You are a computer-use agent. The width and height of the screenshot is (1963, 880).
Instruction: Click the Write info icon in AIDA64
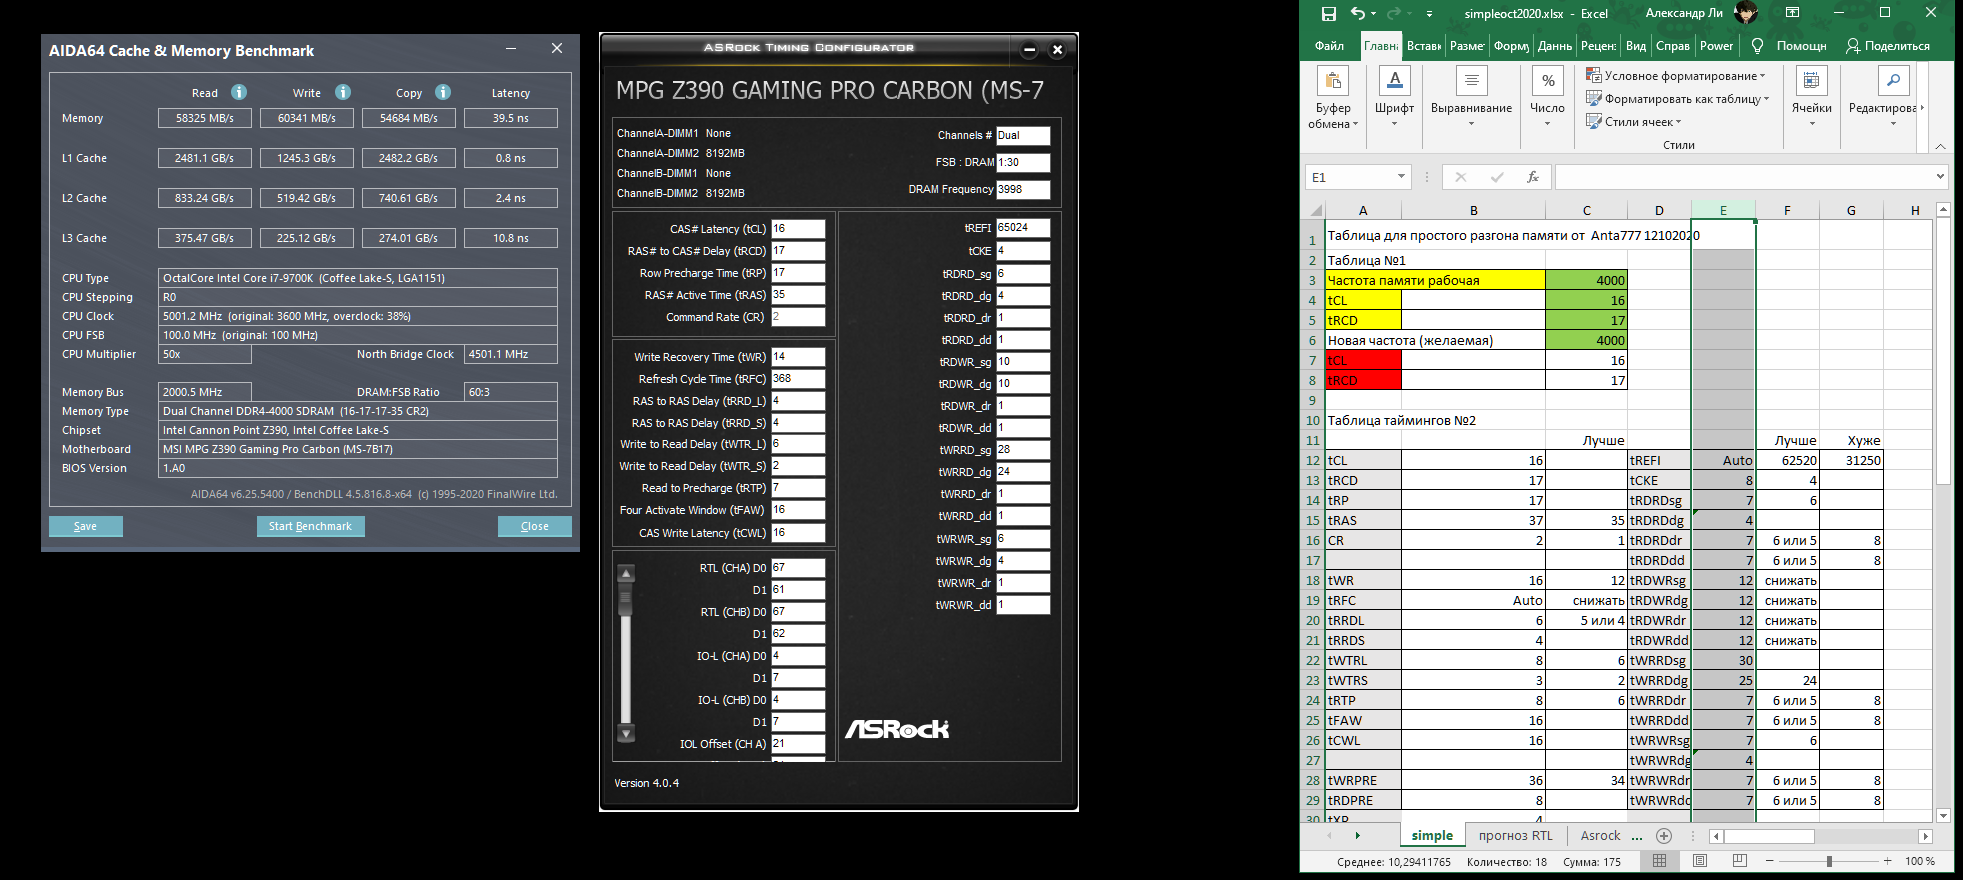[x=343, y=92]
